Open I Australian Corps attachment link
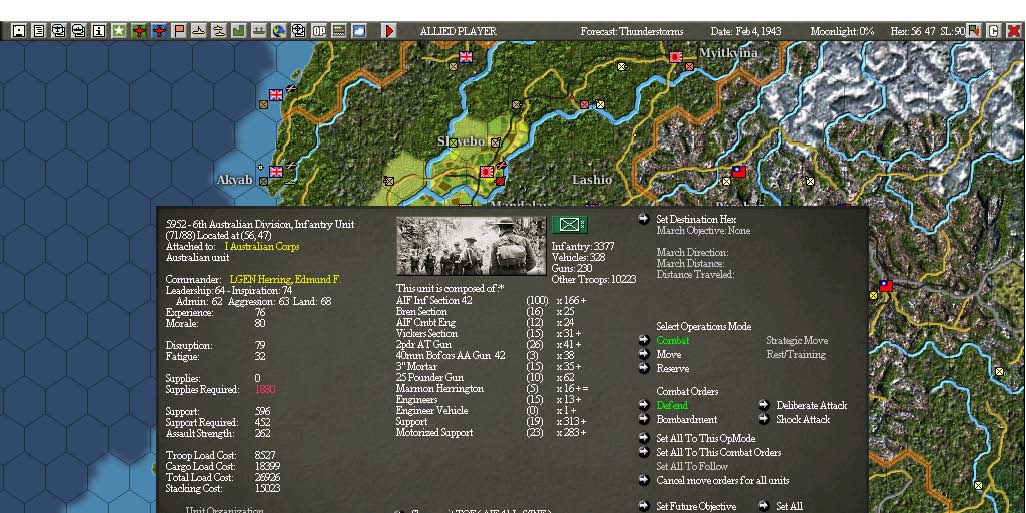This screenshot has height=513, width=1026. (x=262, y=246)
